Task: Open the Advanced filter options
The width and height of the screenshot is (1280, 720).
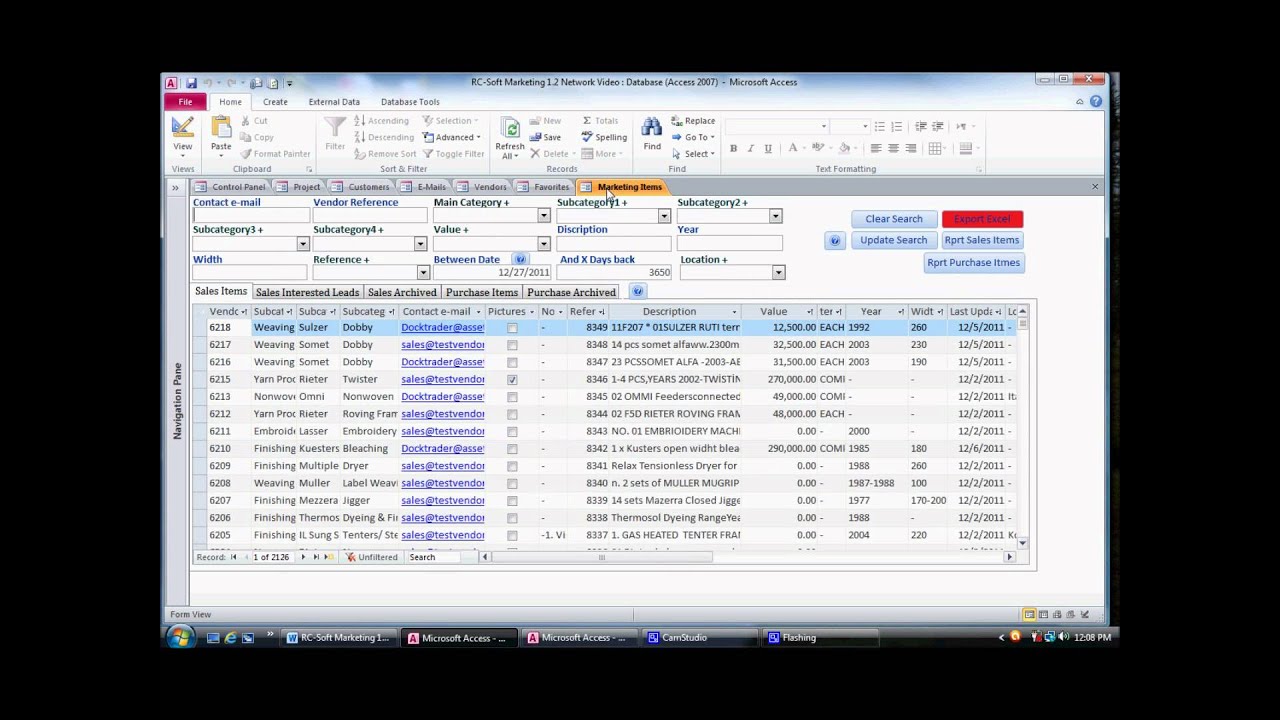Action: pyautogui.click(x=452, y=137)
